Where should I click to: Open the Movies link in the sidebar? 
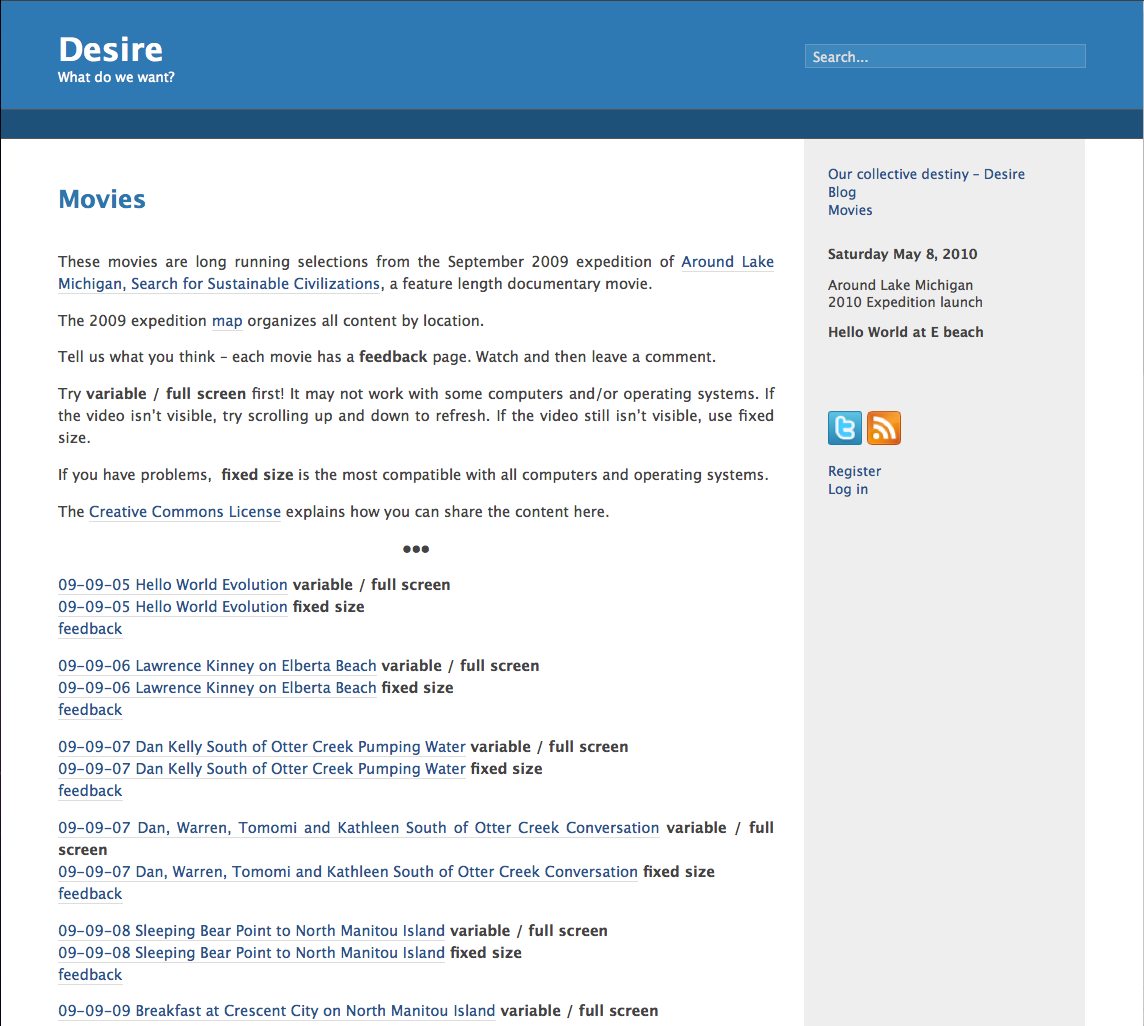tap(850, 210)
